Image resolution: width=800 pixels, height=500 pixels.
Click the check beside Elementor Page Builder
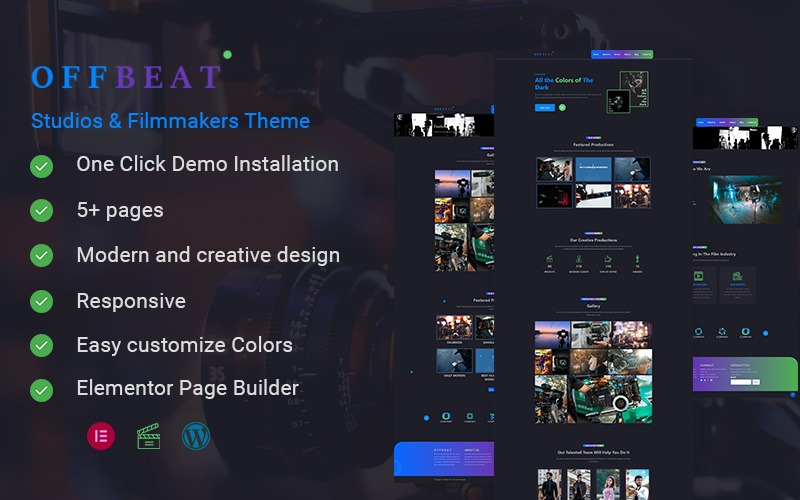(x=41, y=388)
